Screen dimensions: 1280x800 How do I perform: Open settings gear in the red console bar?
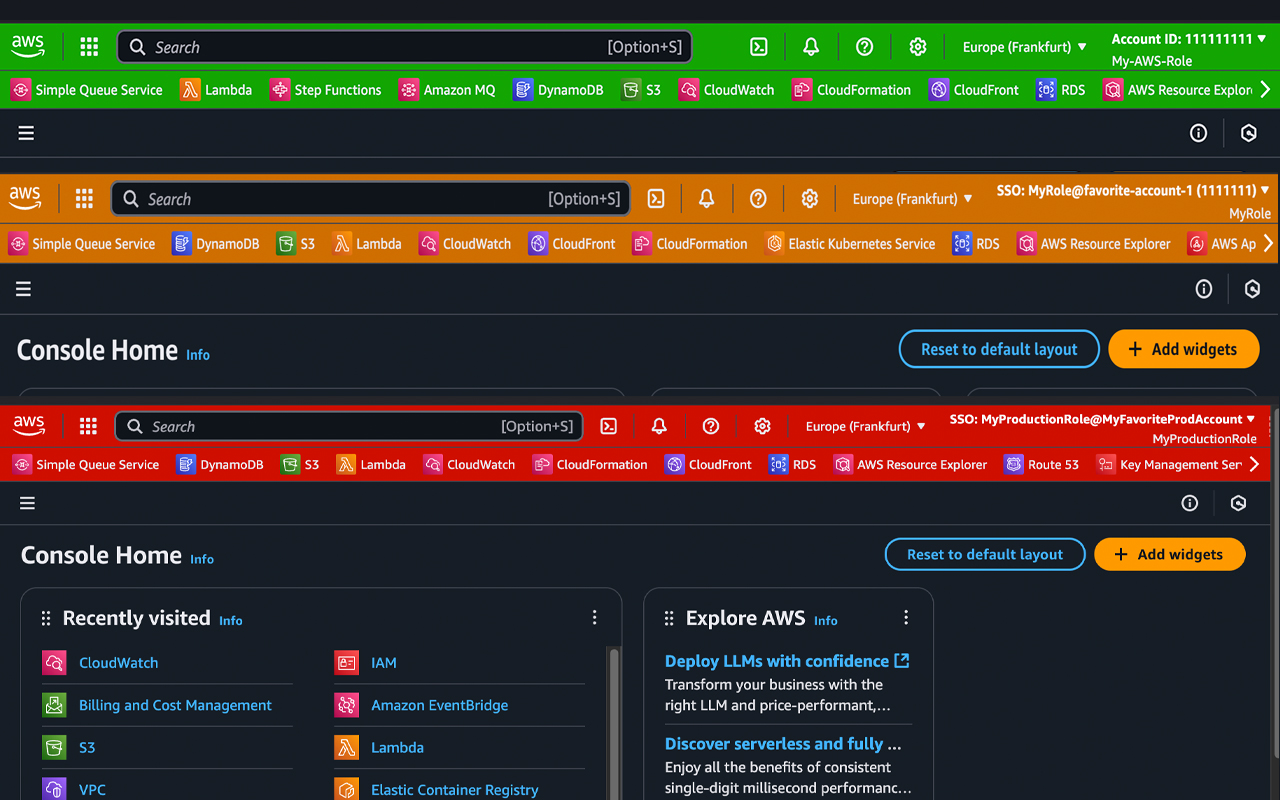click(762, 426)
